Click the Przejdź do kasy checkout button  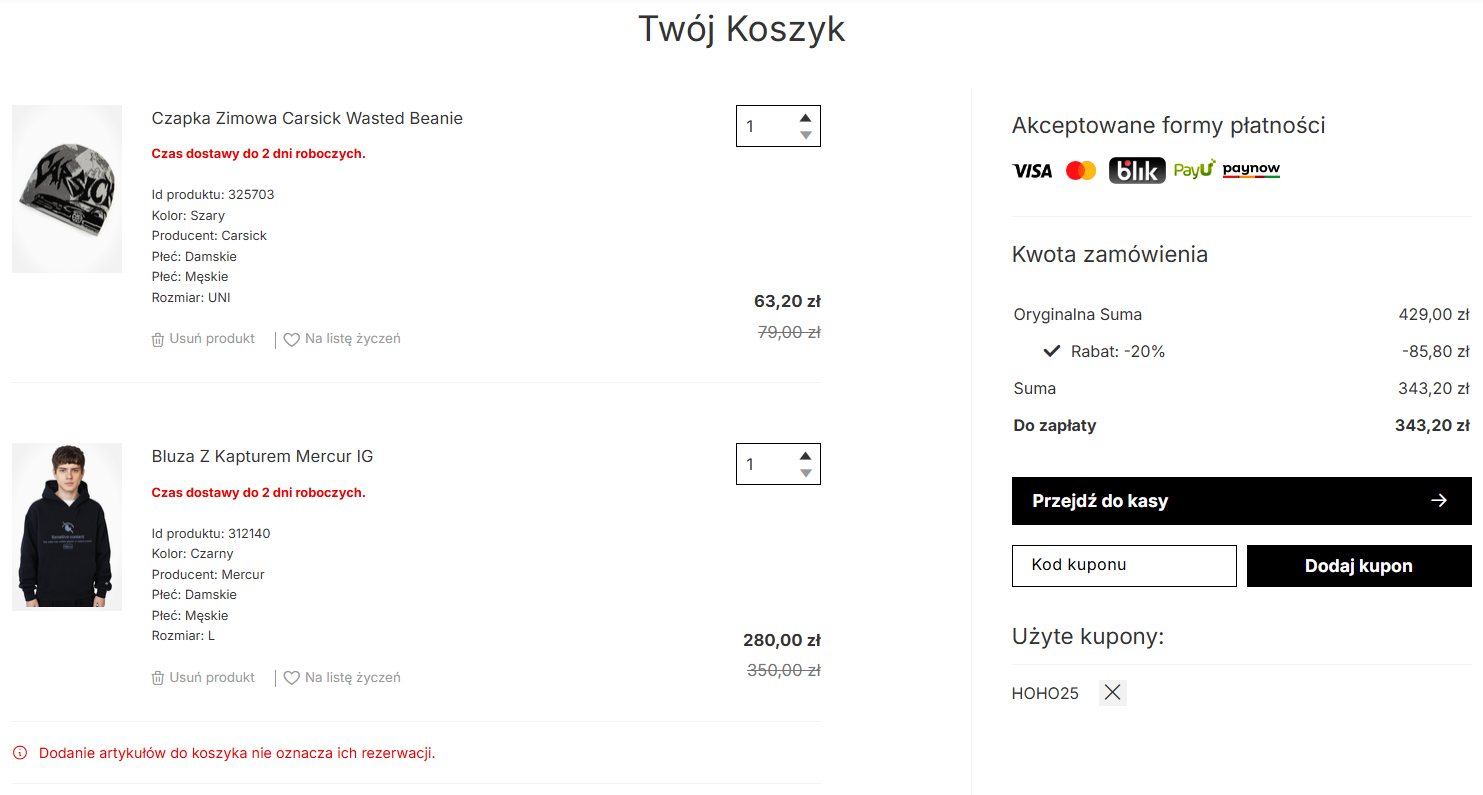pyautogui.click(x=1241, y=501)
